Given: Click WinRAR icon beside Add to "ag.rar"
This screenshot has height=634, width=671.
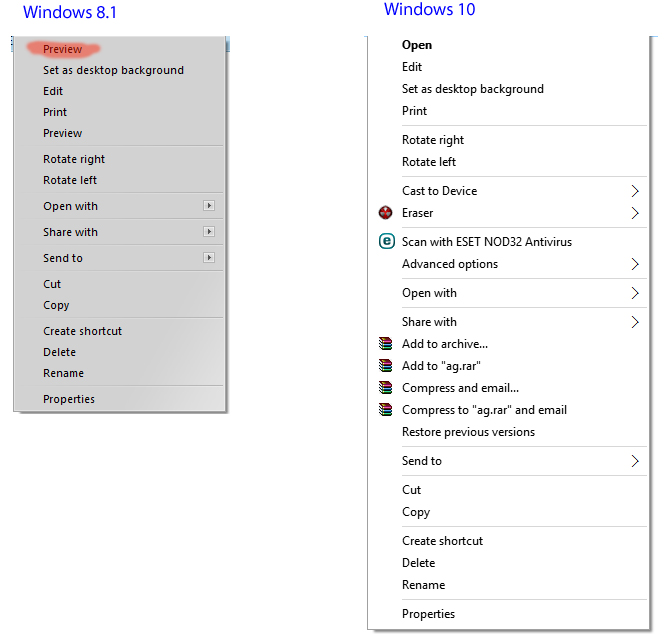Looking at the screenshot, I should click(386, 365).
